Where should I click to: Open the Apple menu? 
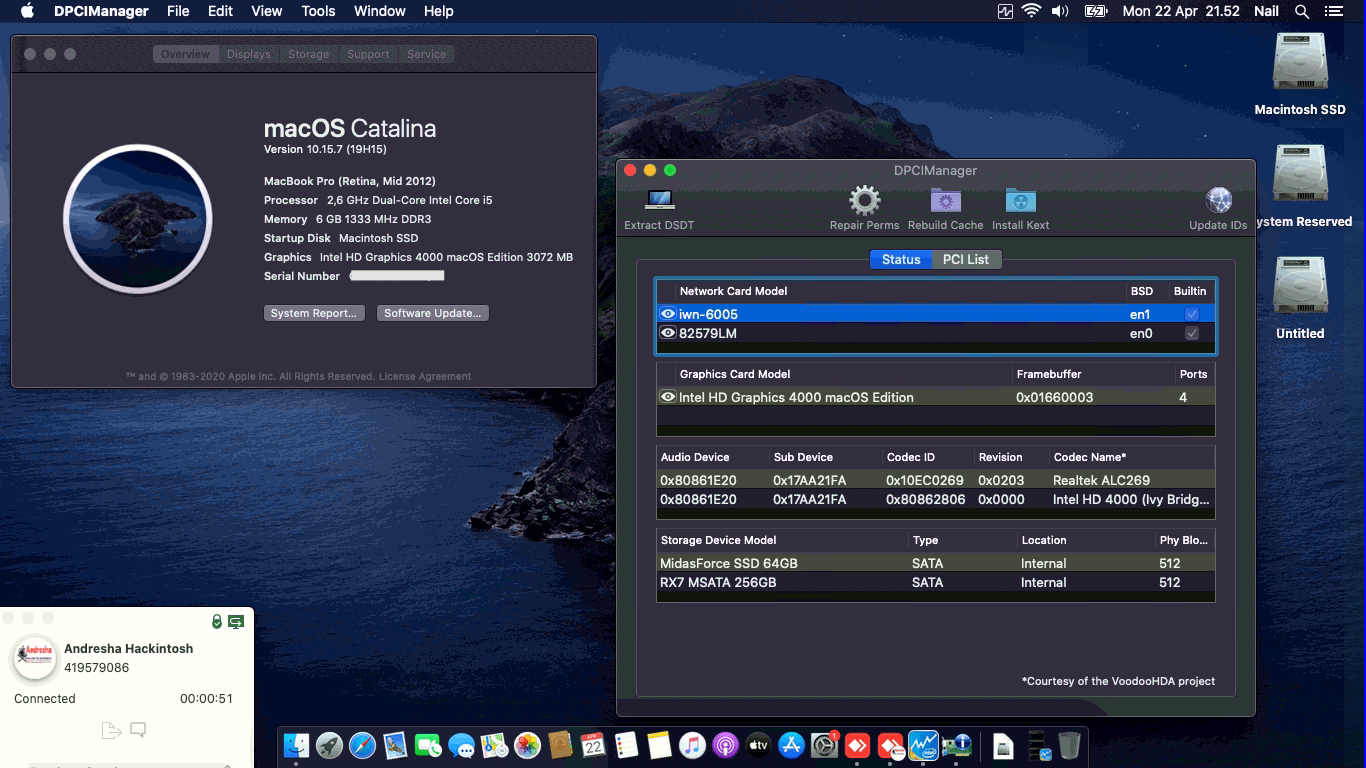26,11
